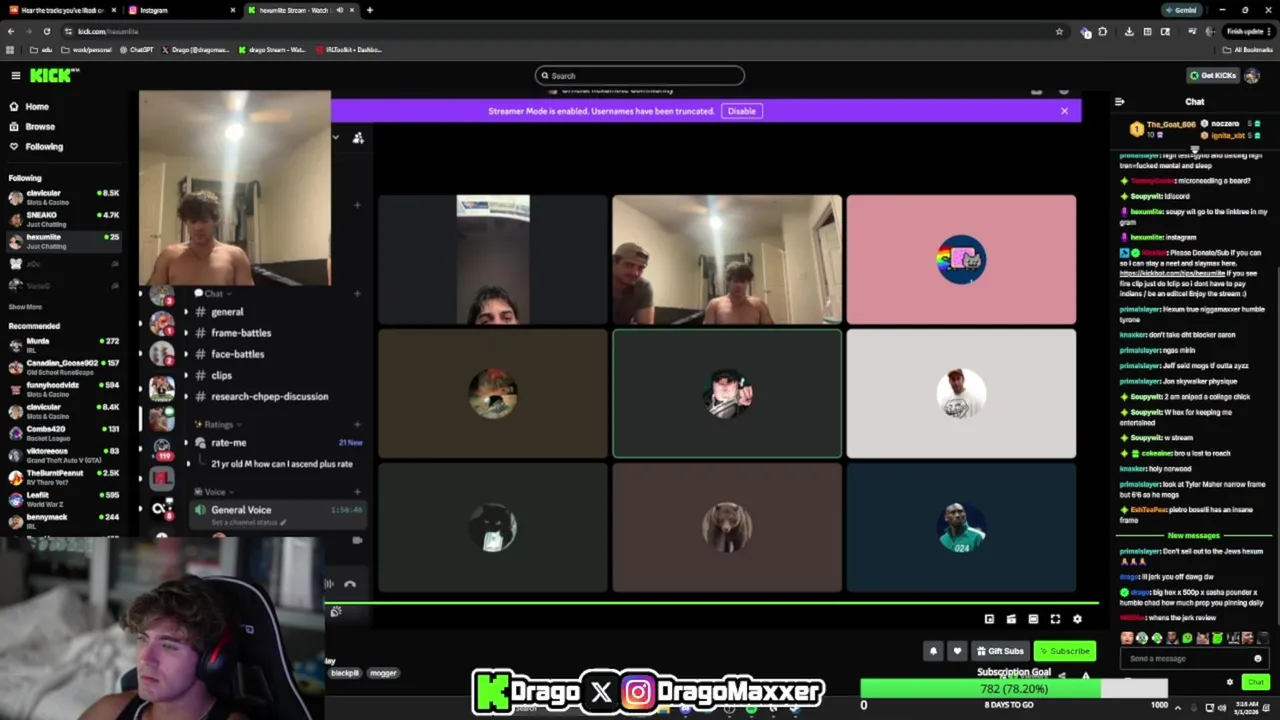Click the kickbot tips link in chat
This screenshot has height=720, width=1280.
(1172, 273)
